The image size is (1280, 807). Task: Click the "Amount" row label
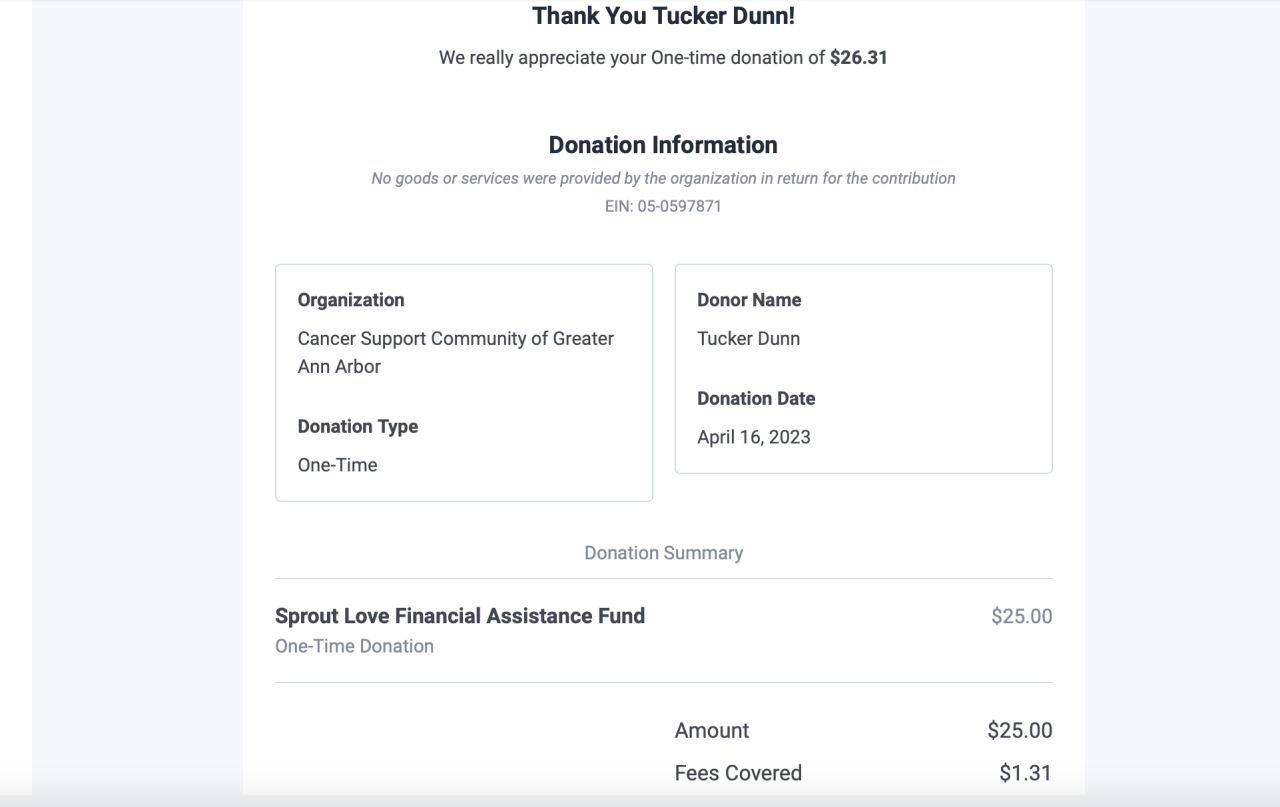click(712, 730)
